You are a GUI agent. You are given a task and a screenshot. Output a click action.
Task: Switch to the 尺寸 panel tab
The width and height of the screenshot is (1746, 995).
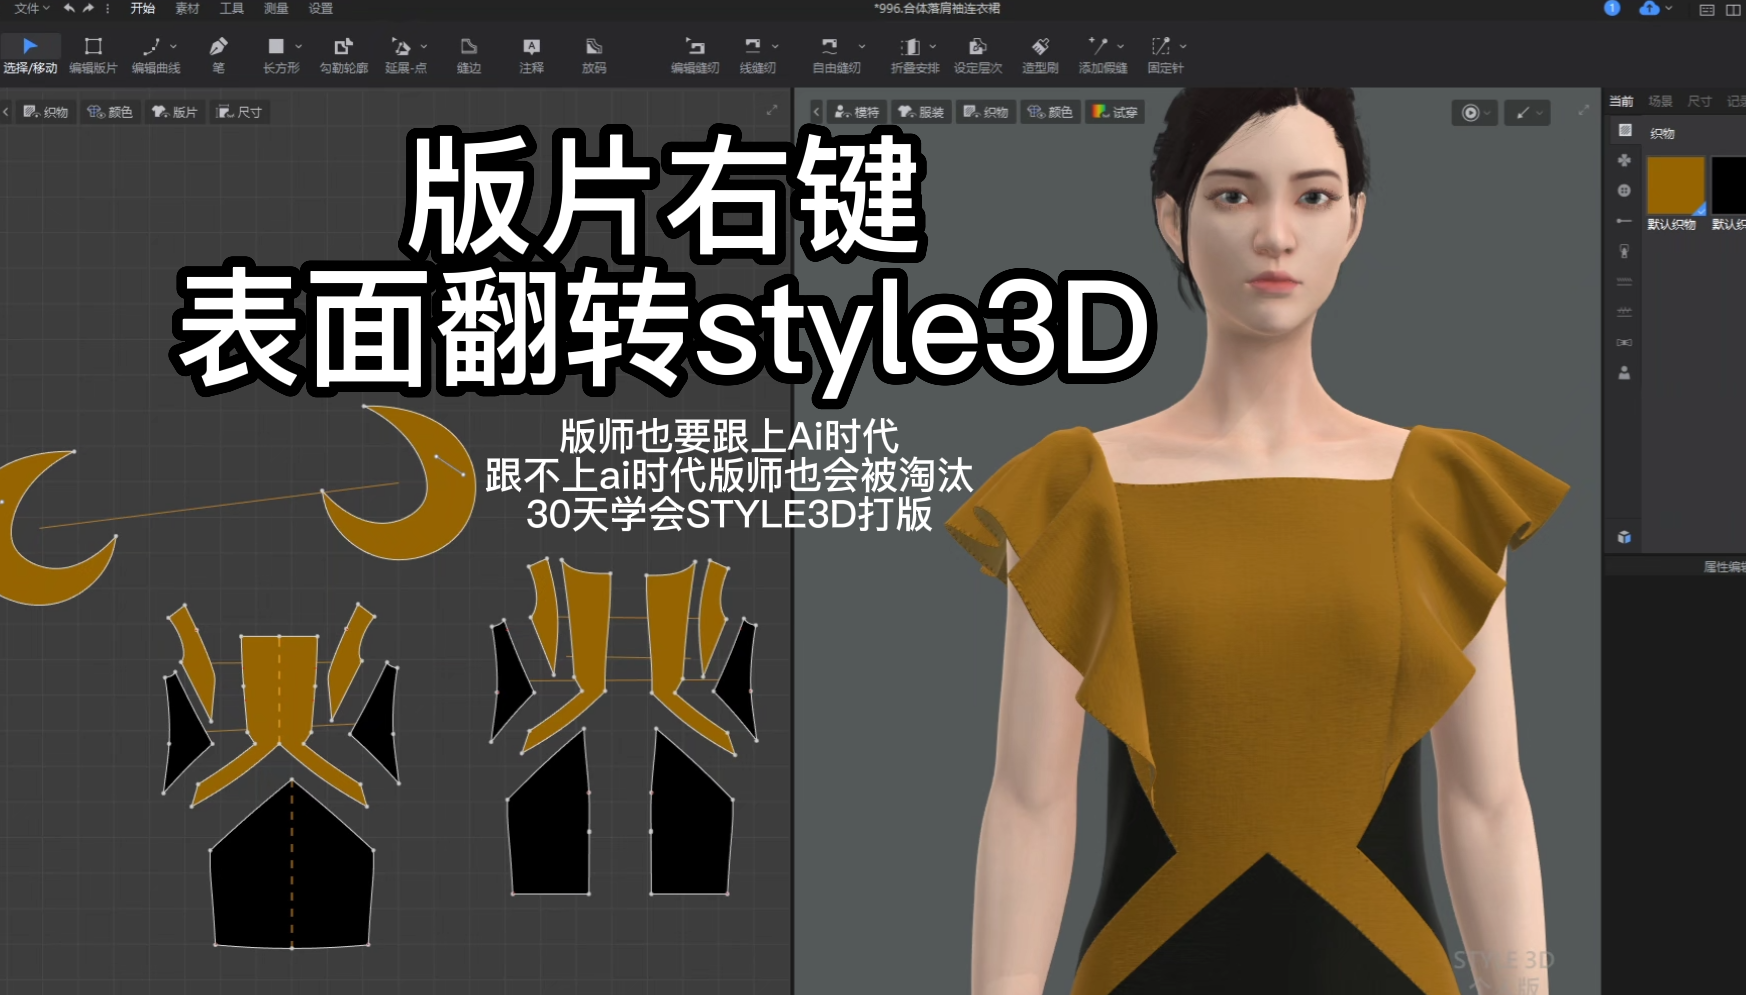click(1699, 101)
